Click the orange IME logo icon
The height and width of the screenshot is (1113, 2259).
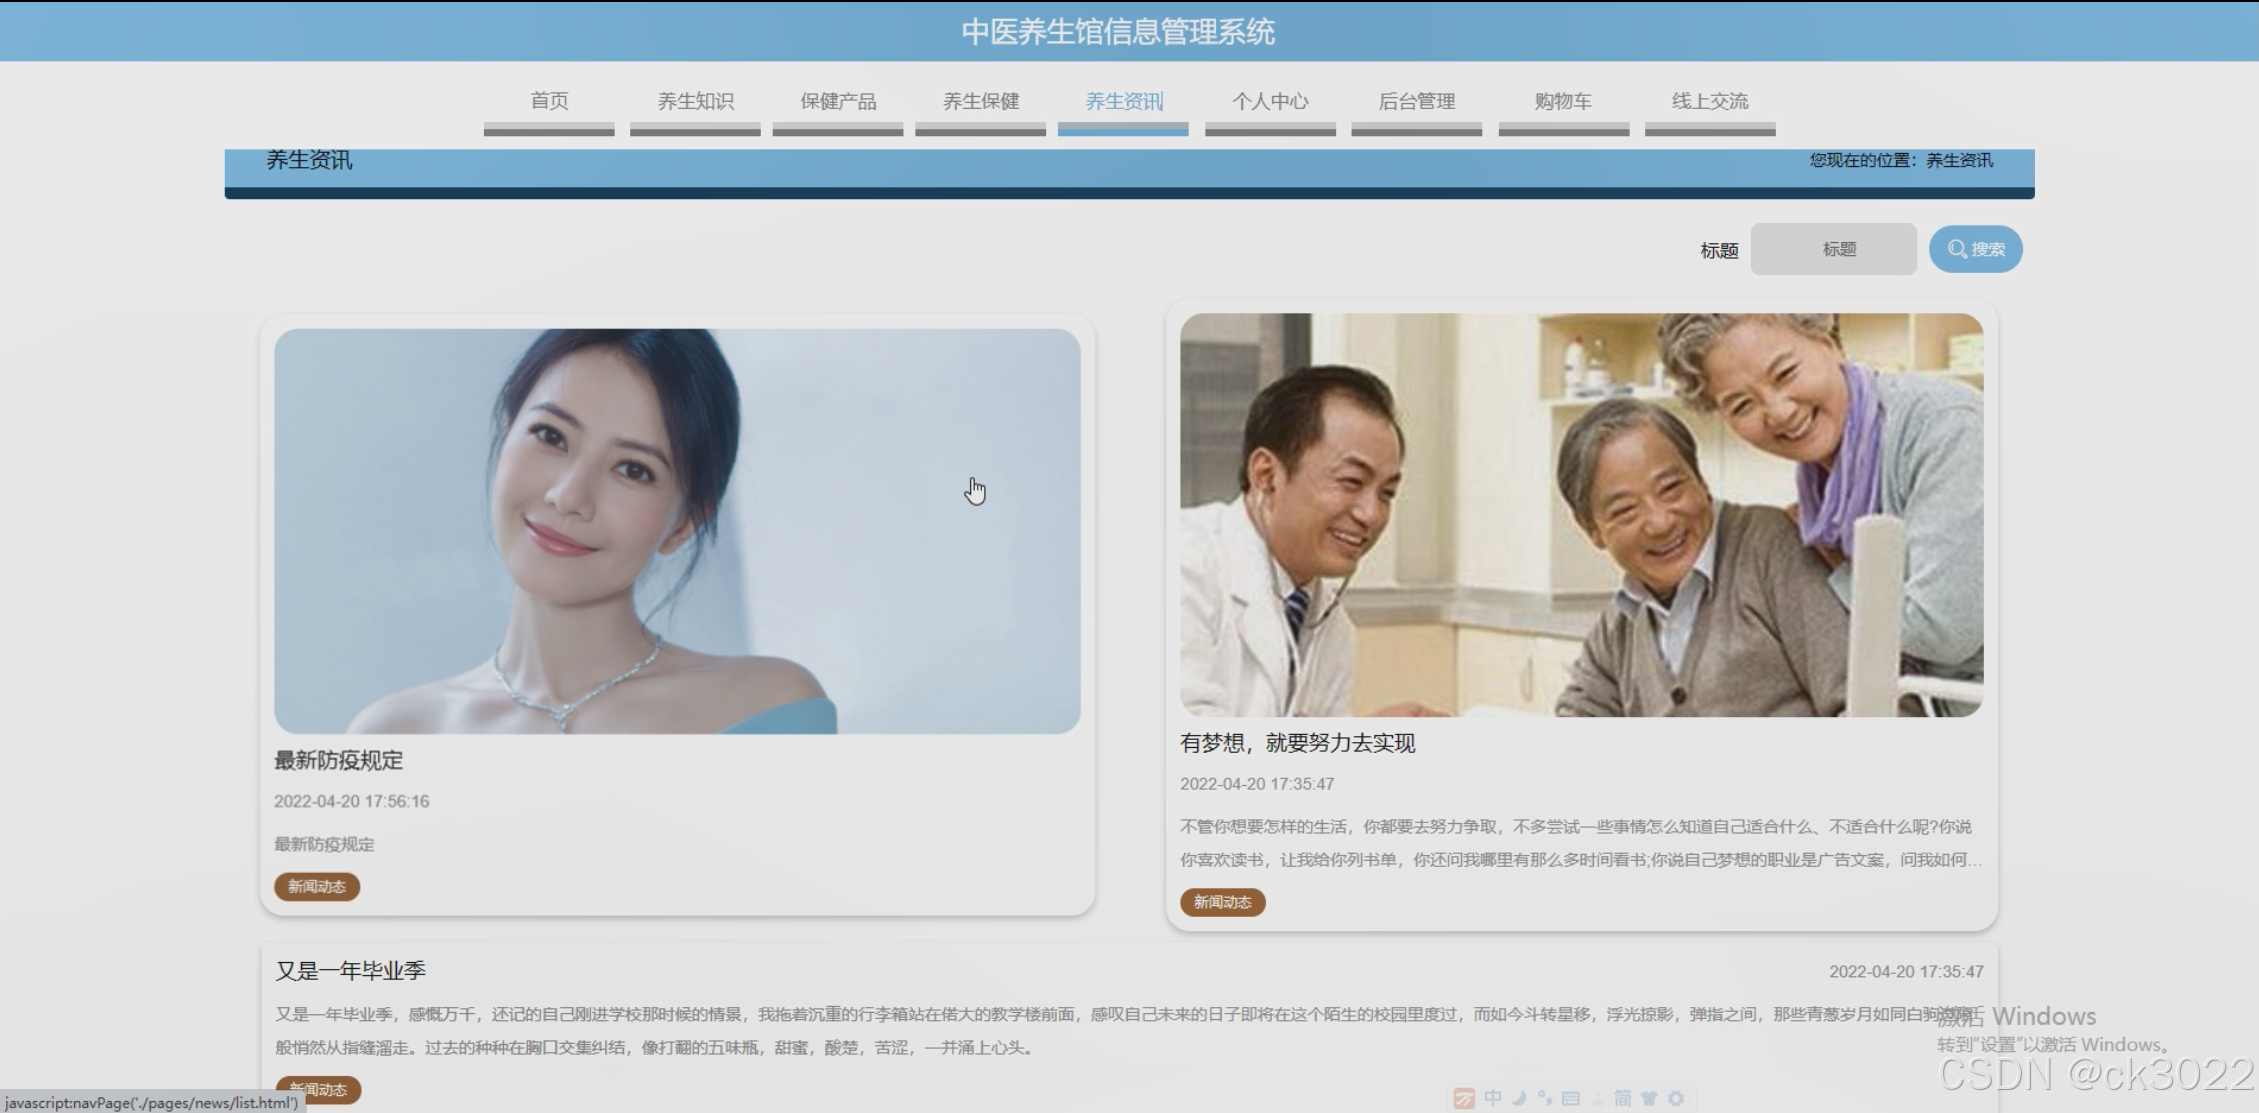coord(1464,1099)
